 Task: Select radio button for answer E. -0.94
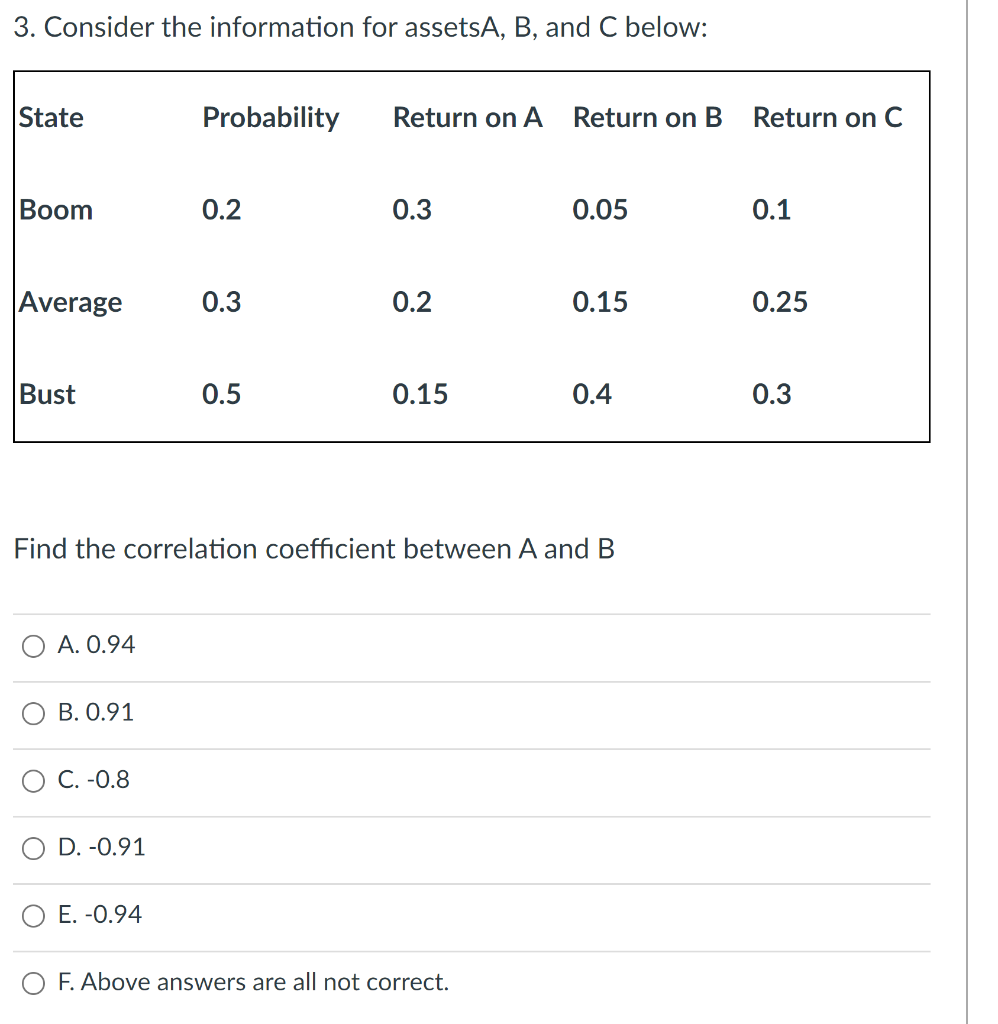(x=32, y=915)
